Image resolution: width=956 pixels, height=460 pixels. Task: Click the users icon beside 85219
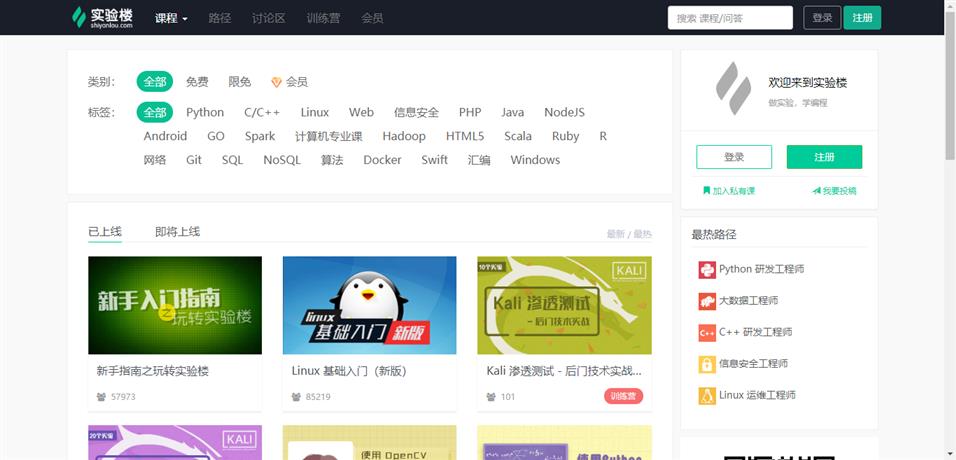tap(296, 397)
